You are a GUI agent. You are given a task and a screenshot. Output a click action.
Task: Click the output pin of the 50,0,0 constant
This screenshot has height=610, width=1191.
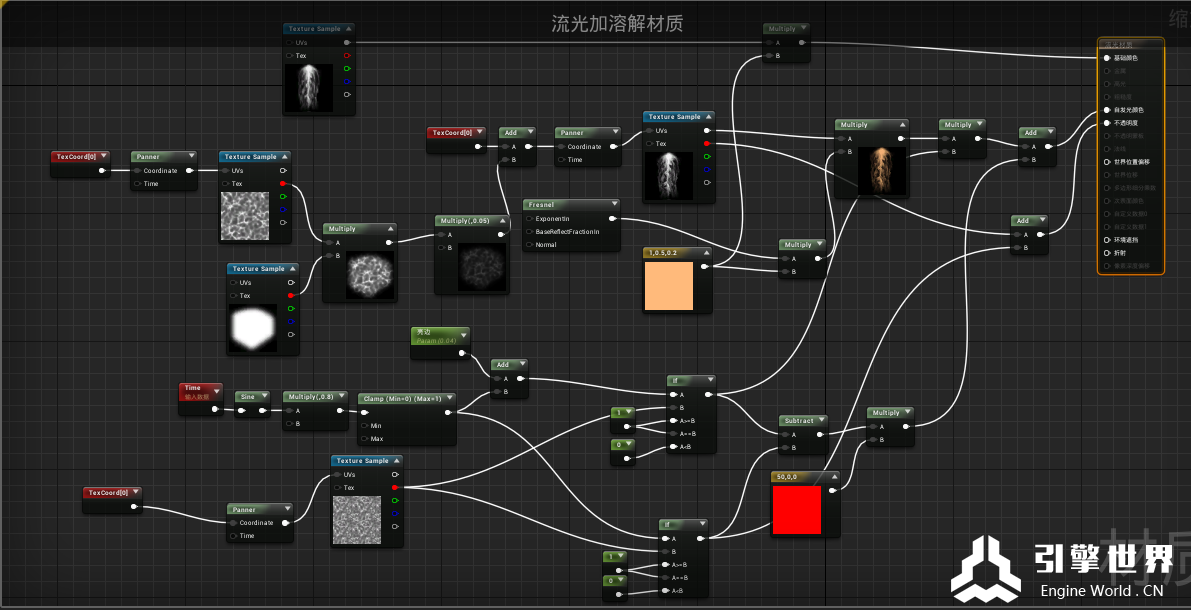[x=832, y=491]
